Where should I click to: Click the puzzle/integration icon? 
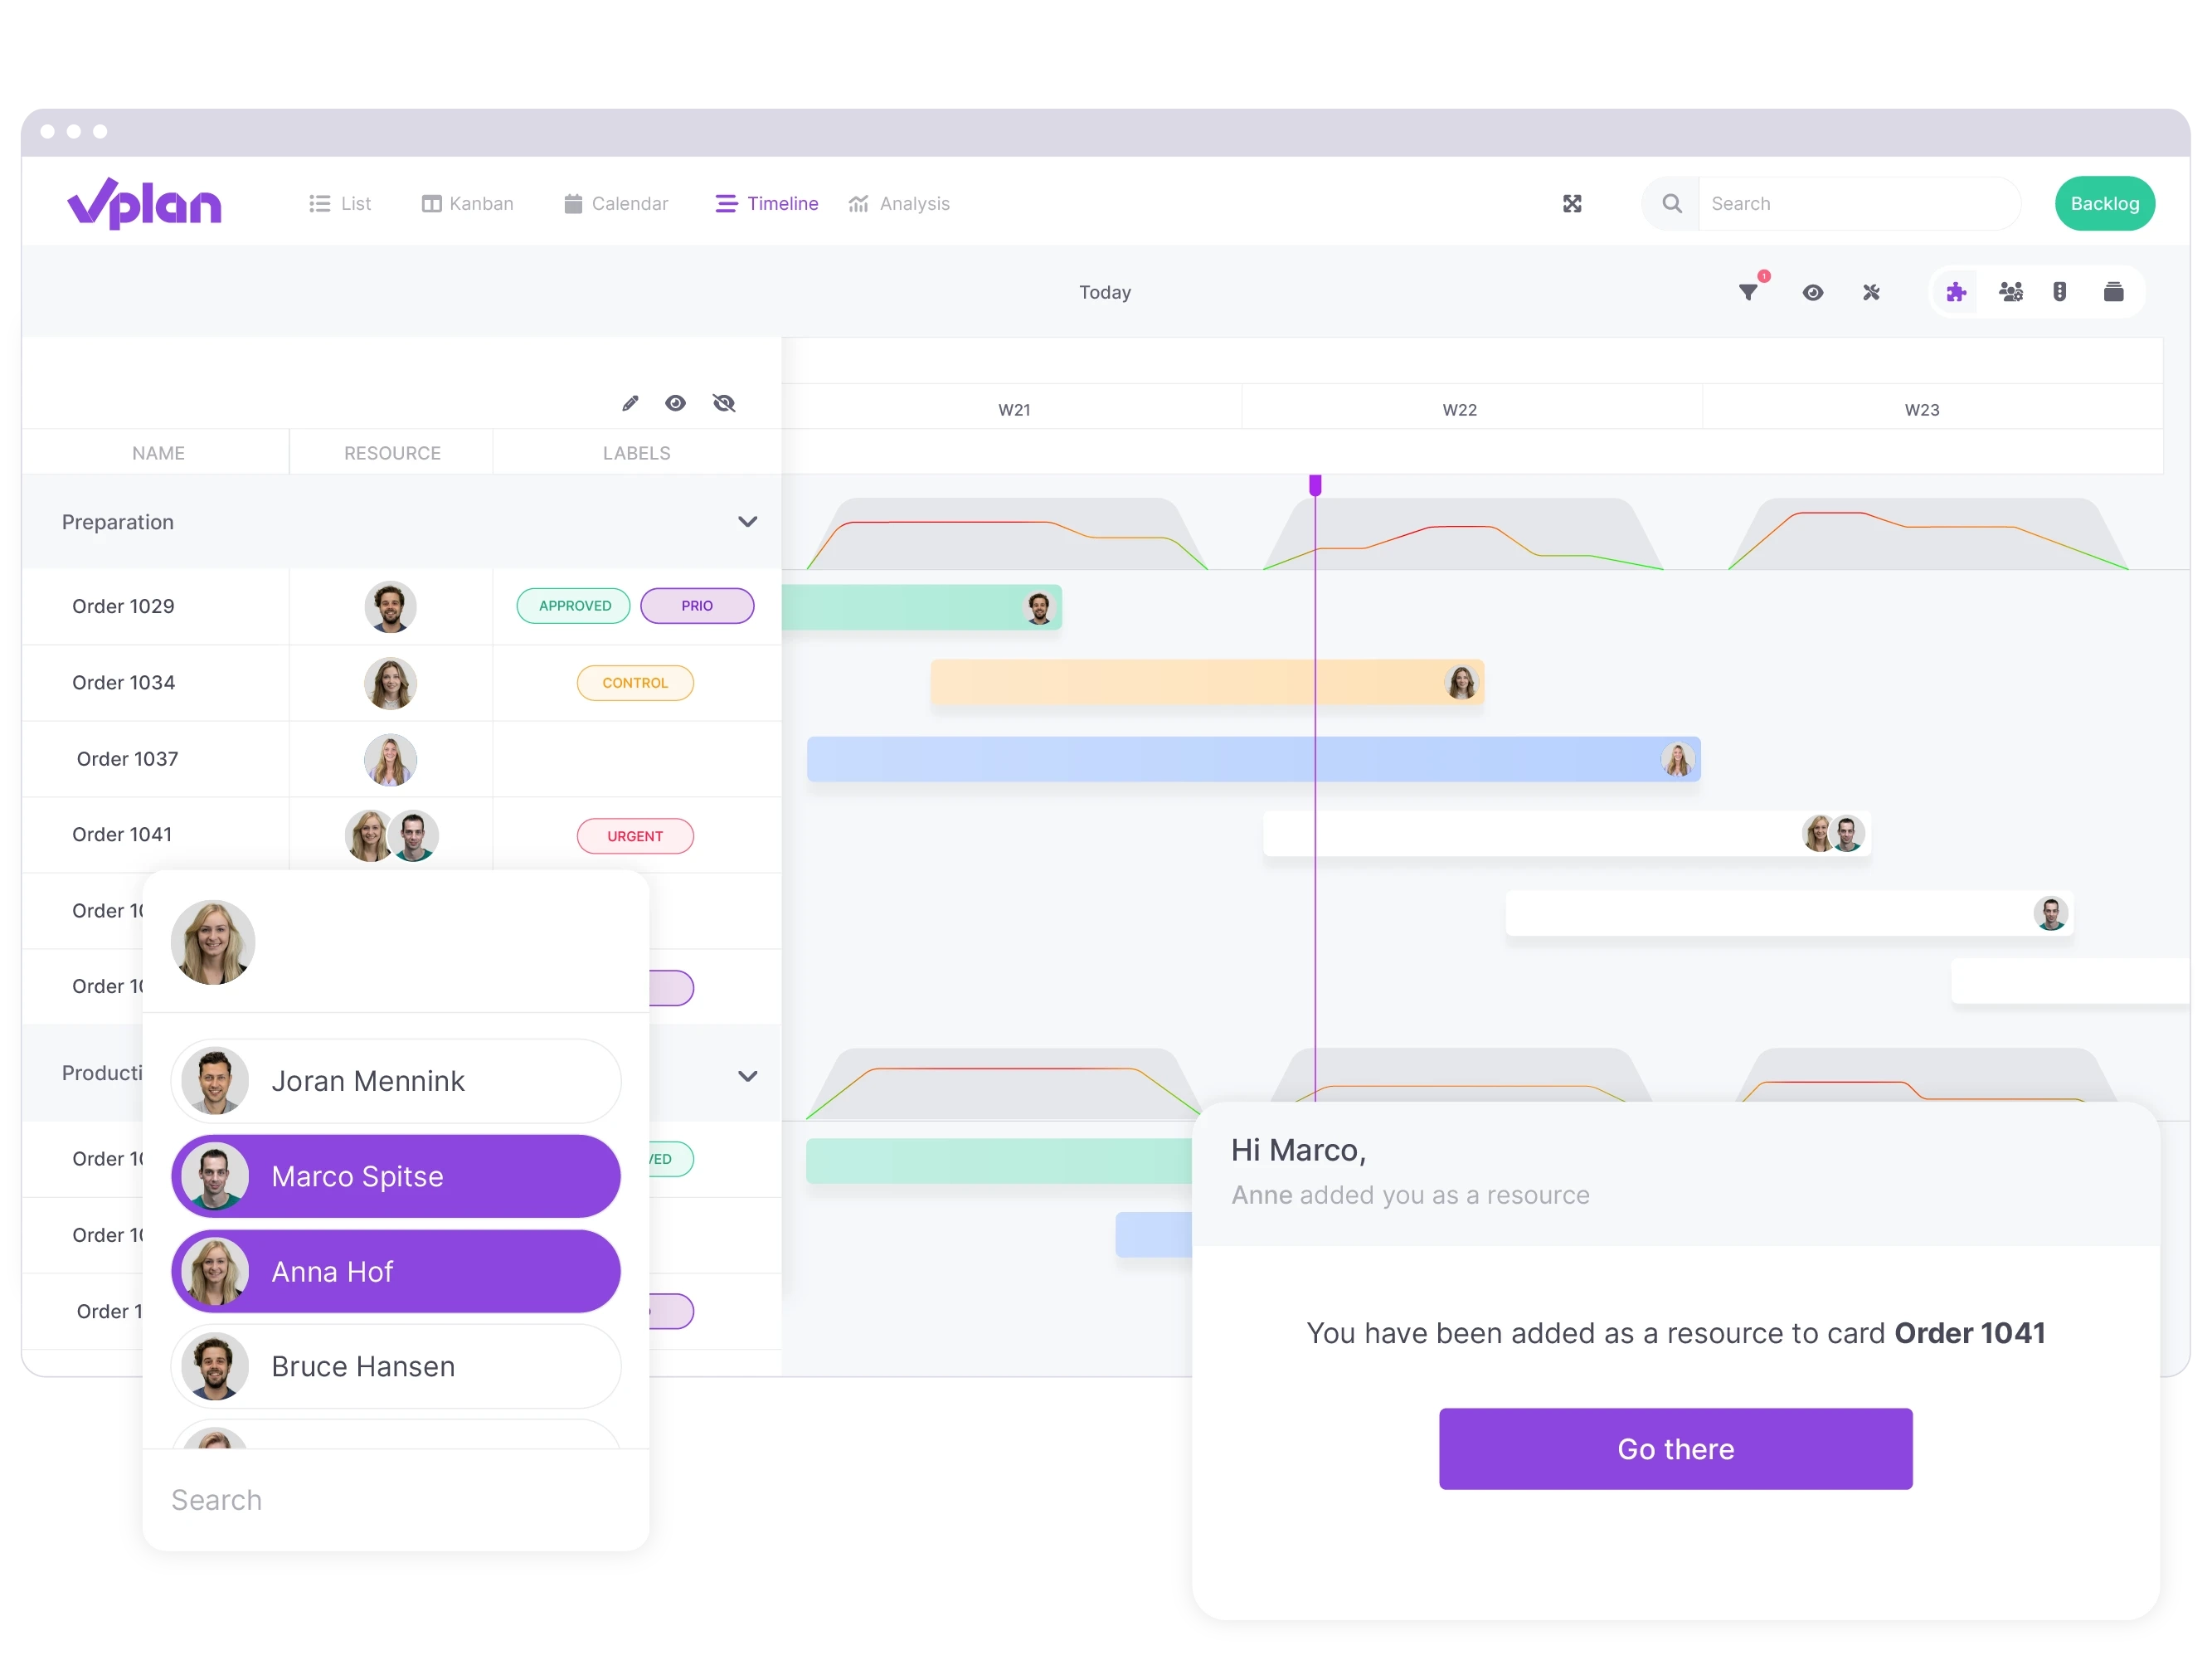(1957, 291)
